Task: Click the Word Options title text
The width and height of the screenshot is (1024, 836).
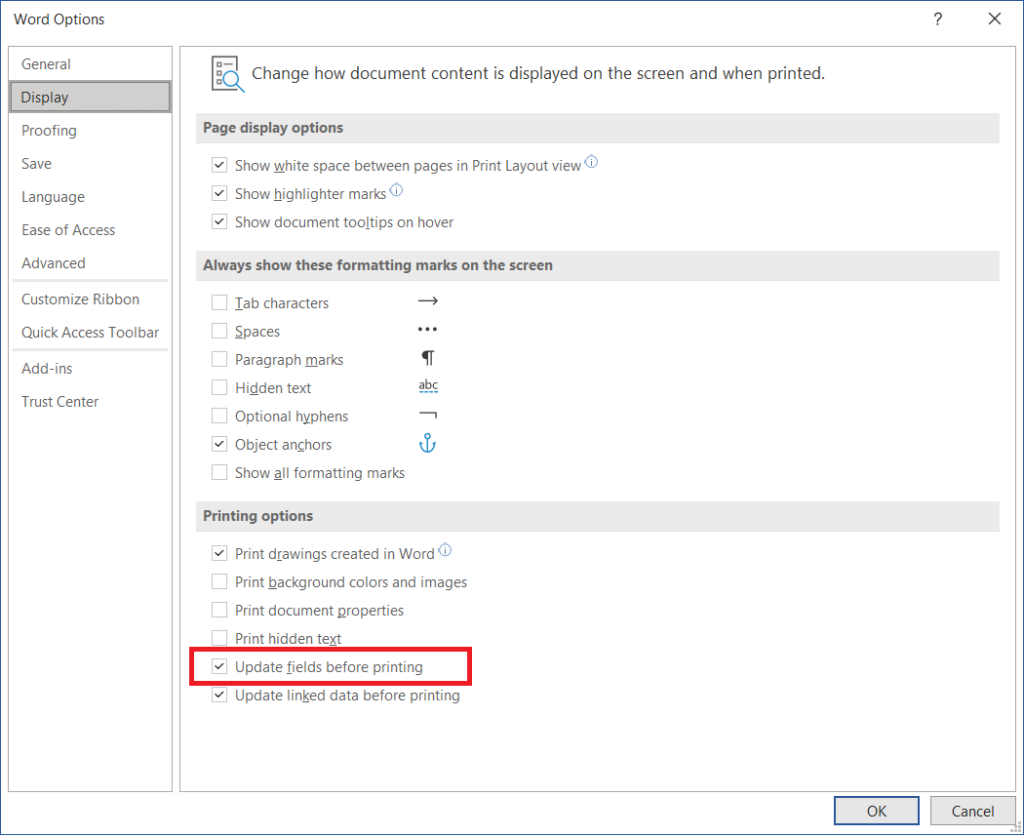Action: coord(59,20)
